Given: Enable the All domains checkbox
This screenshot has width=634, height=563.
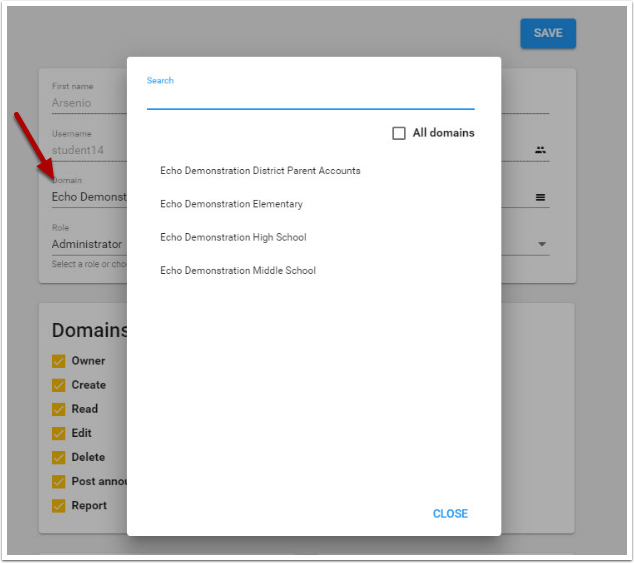Looking at the screenshot, I should click(x=399, y=133).
